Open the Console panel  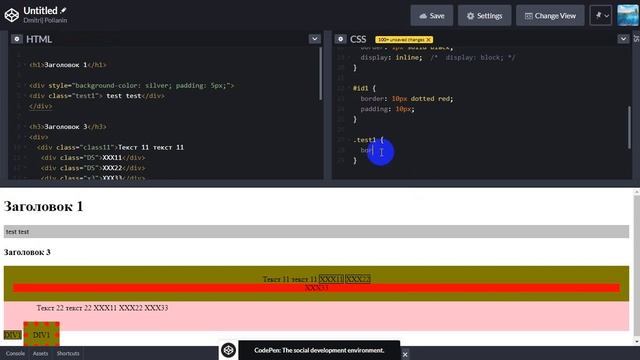[x=15, y=353]
